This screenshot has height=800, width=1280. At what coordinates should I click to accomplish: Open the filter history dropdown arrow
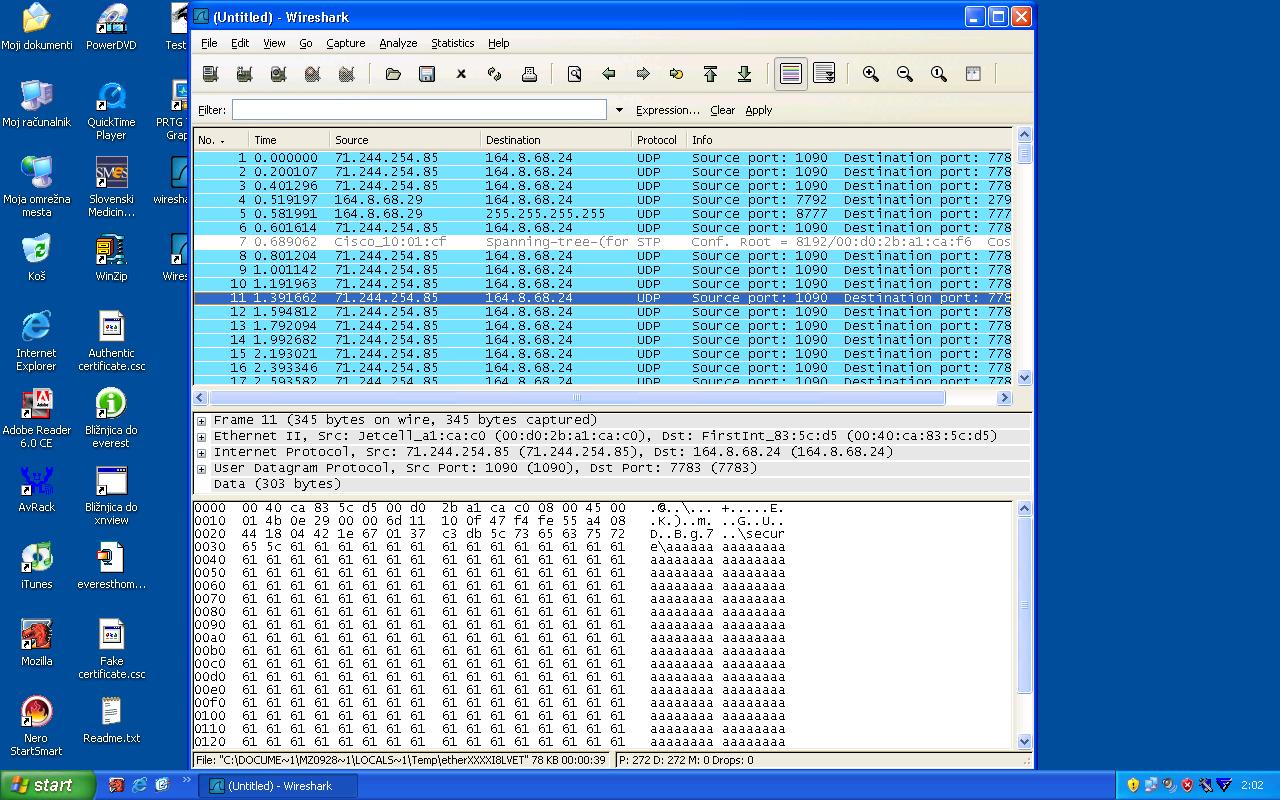(619, 110)
